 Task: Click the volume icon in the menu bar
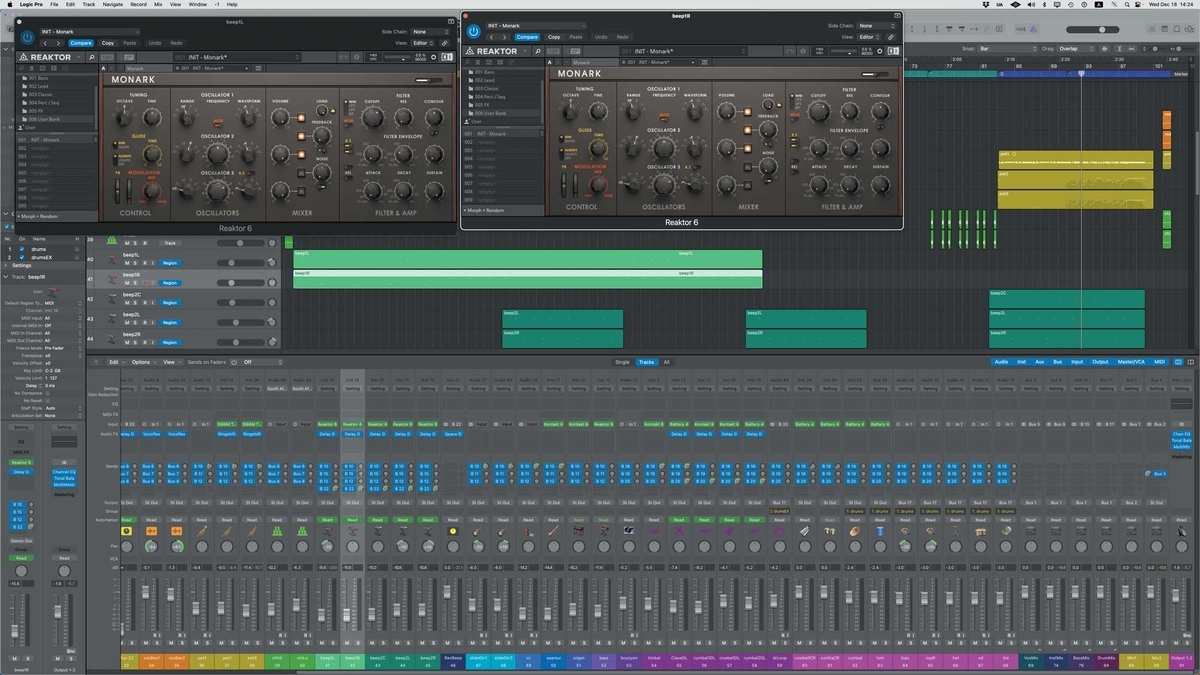coord(1032,4)
